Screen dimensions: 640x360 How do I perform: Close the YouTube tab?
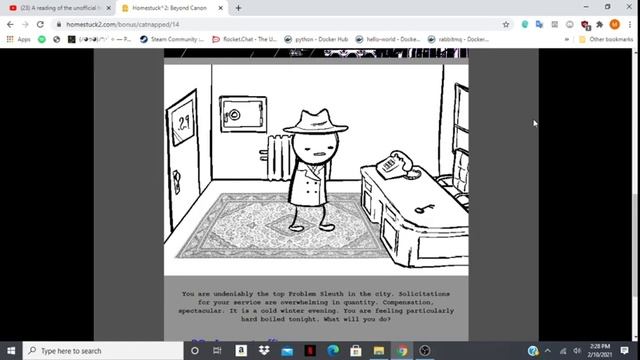point(109,8)
